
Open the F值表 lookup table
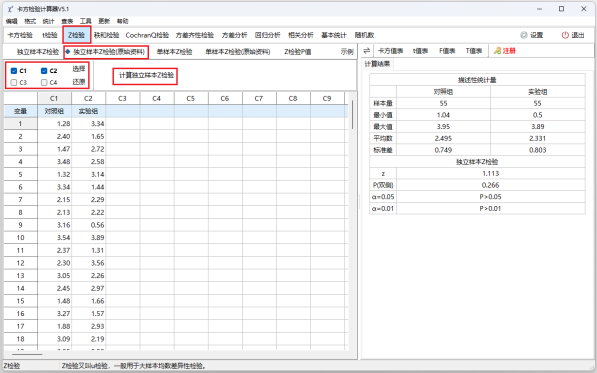(447, 51)
